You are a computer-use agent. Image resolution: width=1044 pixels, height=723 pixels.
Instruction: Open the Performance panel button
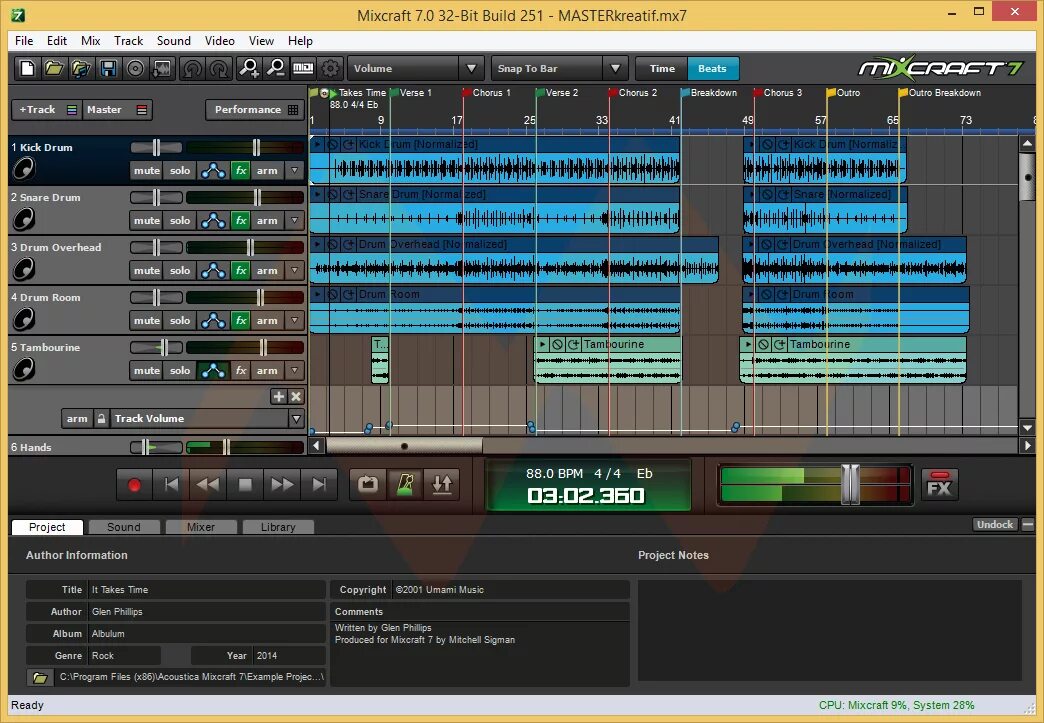click(255, 110)
